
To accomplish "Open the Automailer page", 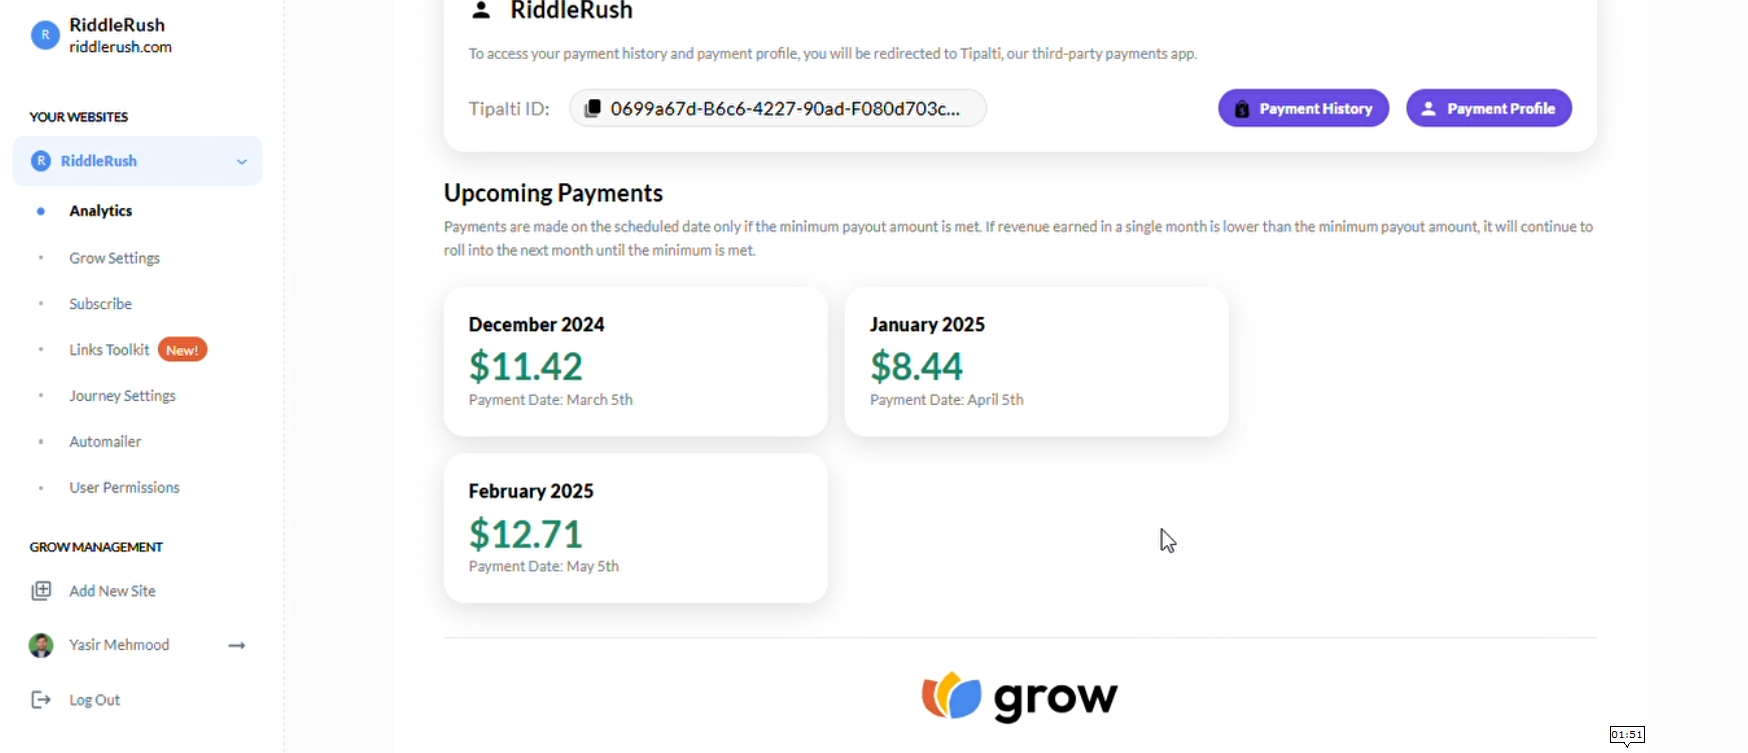I will [x=105, y=442].
